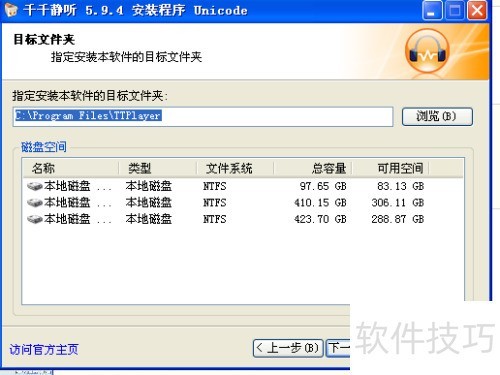
Task: Click the 410.15 GB total capacity value
Action: (320, 202)
